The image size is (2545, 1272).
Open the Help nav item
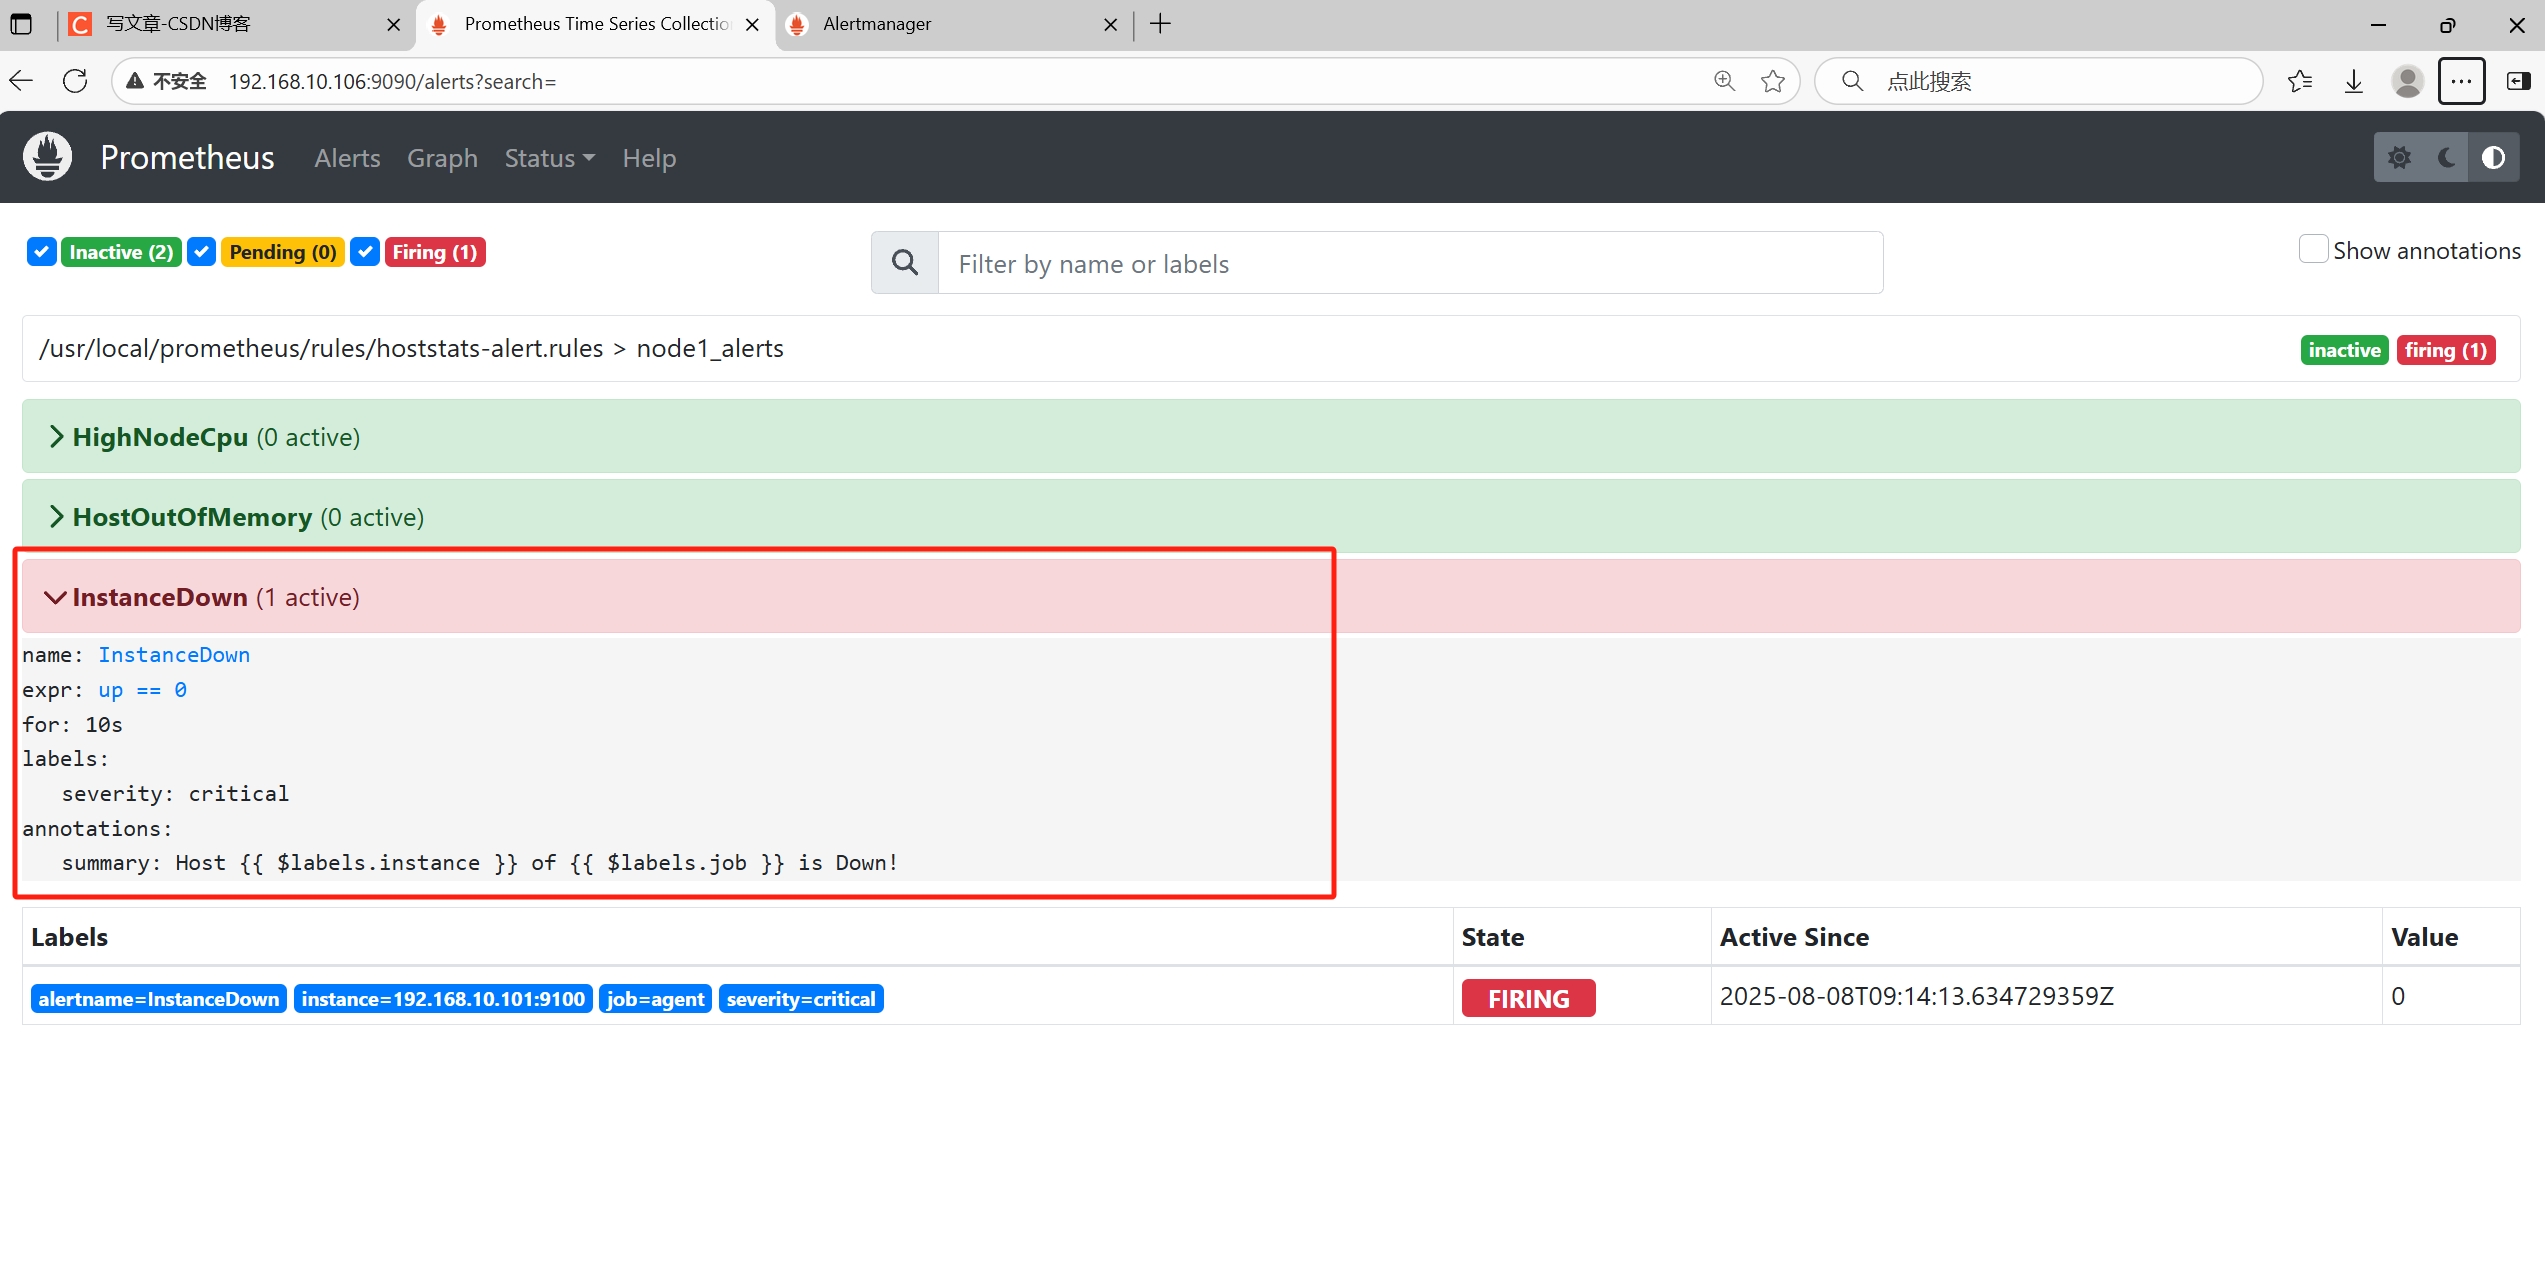649,158
